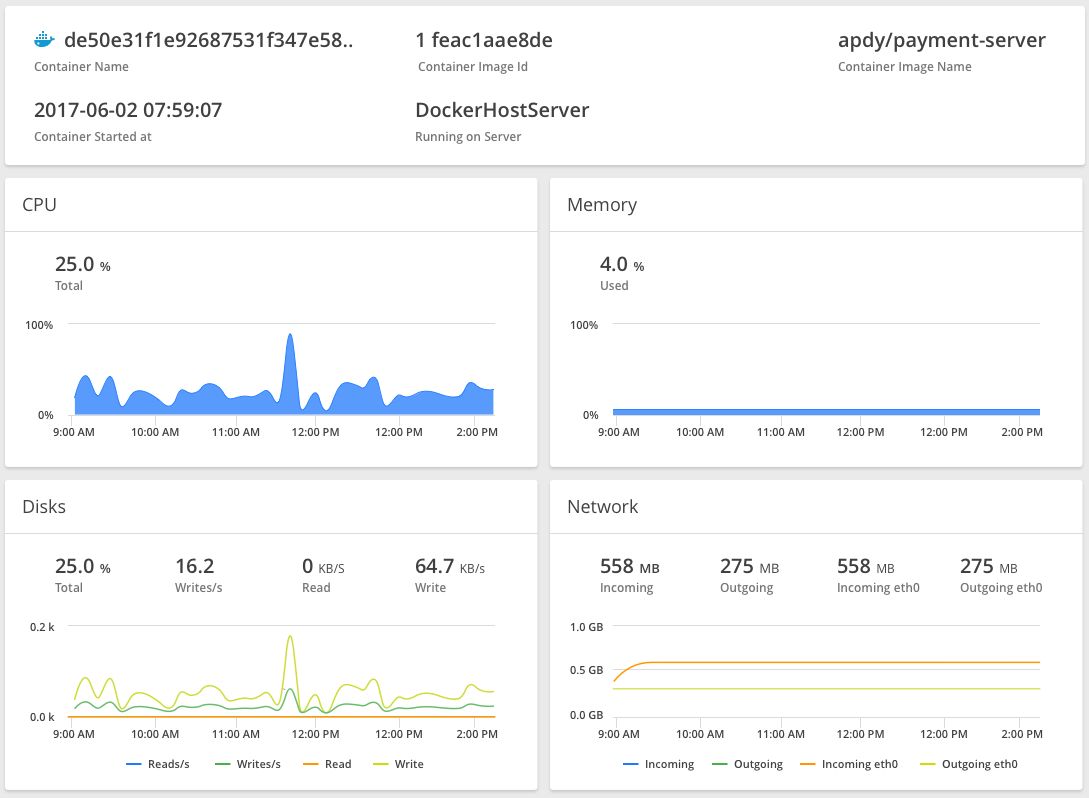This screenshot has width=1089, height=798.
Task: Click the Network panel title
Action: point(602,506)
